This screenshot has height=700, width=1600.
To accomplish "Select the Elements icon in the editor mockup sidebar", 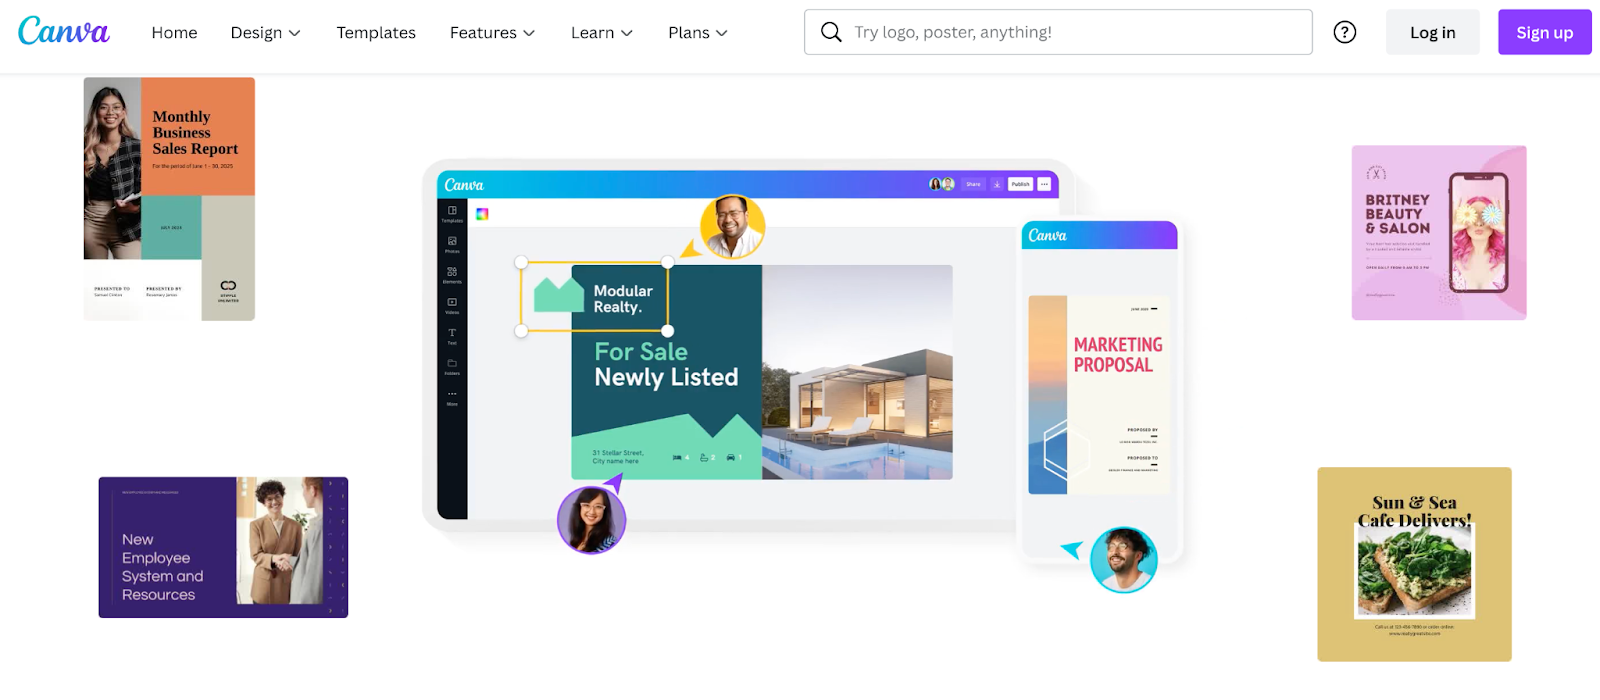I will 452,274.
